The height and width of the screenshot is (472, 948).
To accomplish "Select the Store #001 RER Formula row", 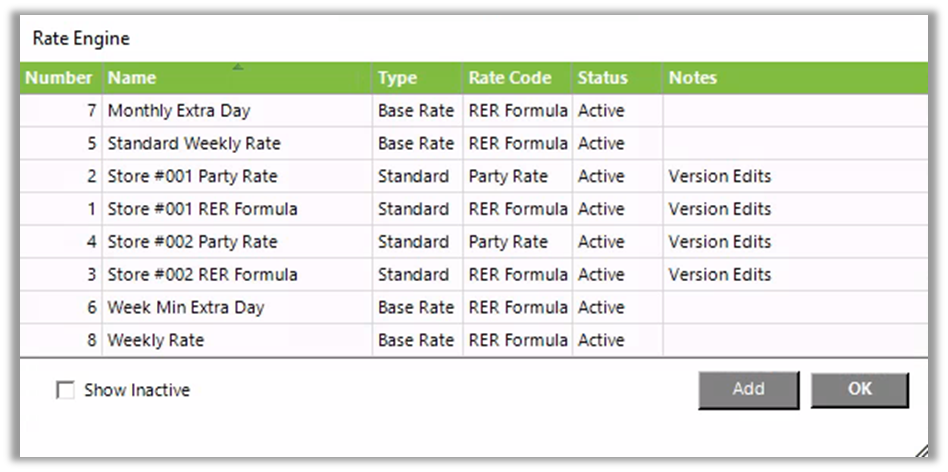I will pyautogui.click(x=203, y=210).
